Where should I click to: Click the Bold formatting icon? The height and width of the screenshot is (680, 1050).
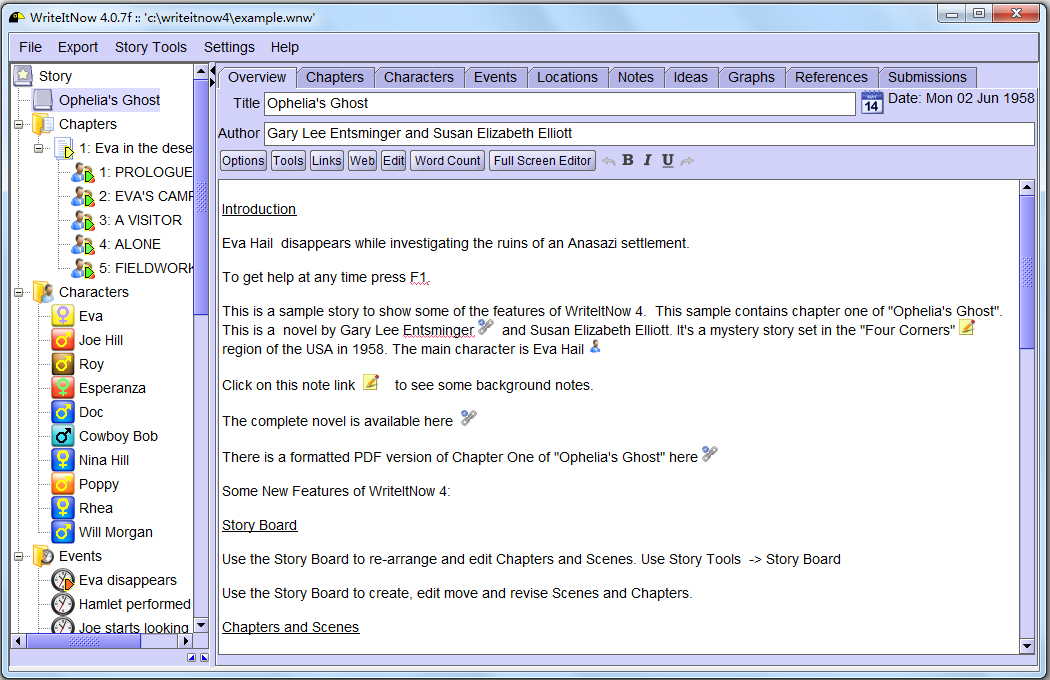627,160
